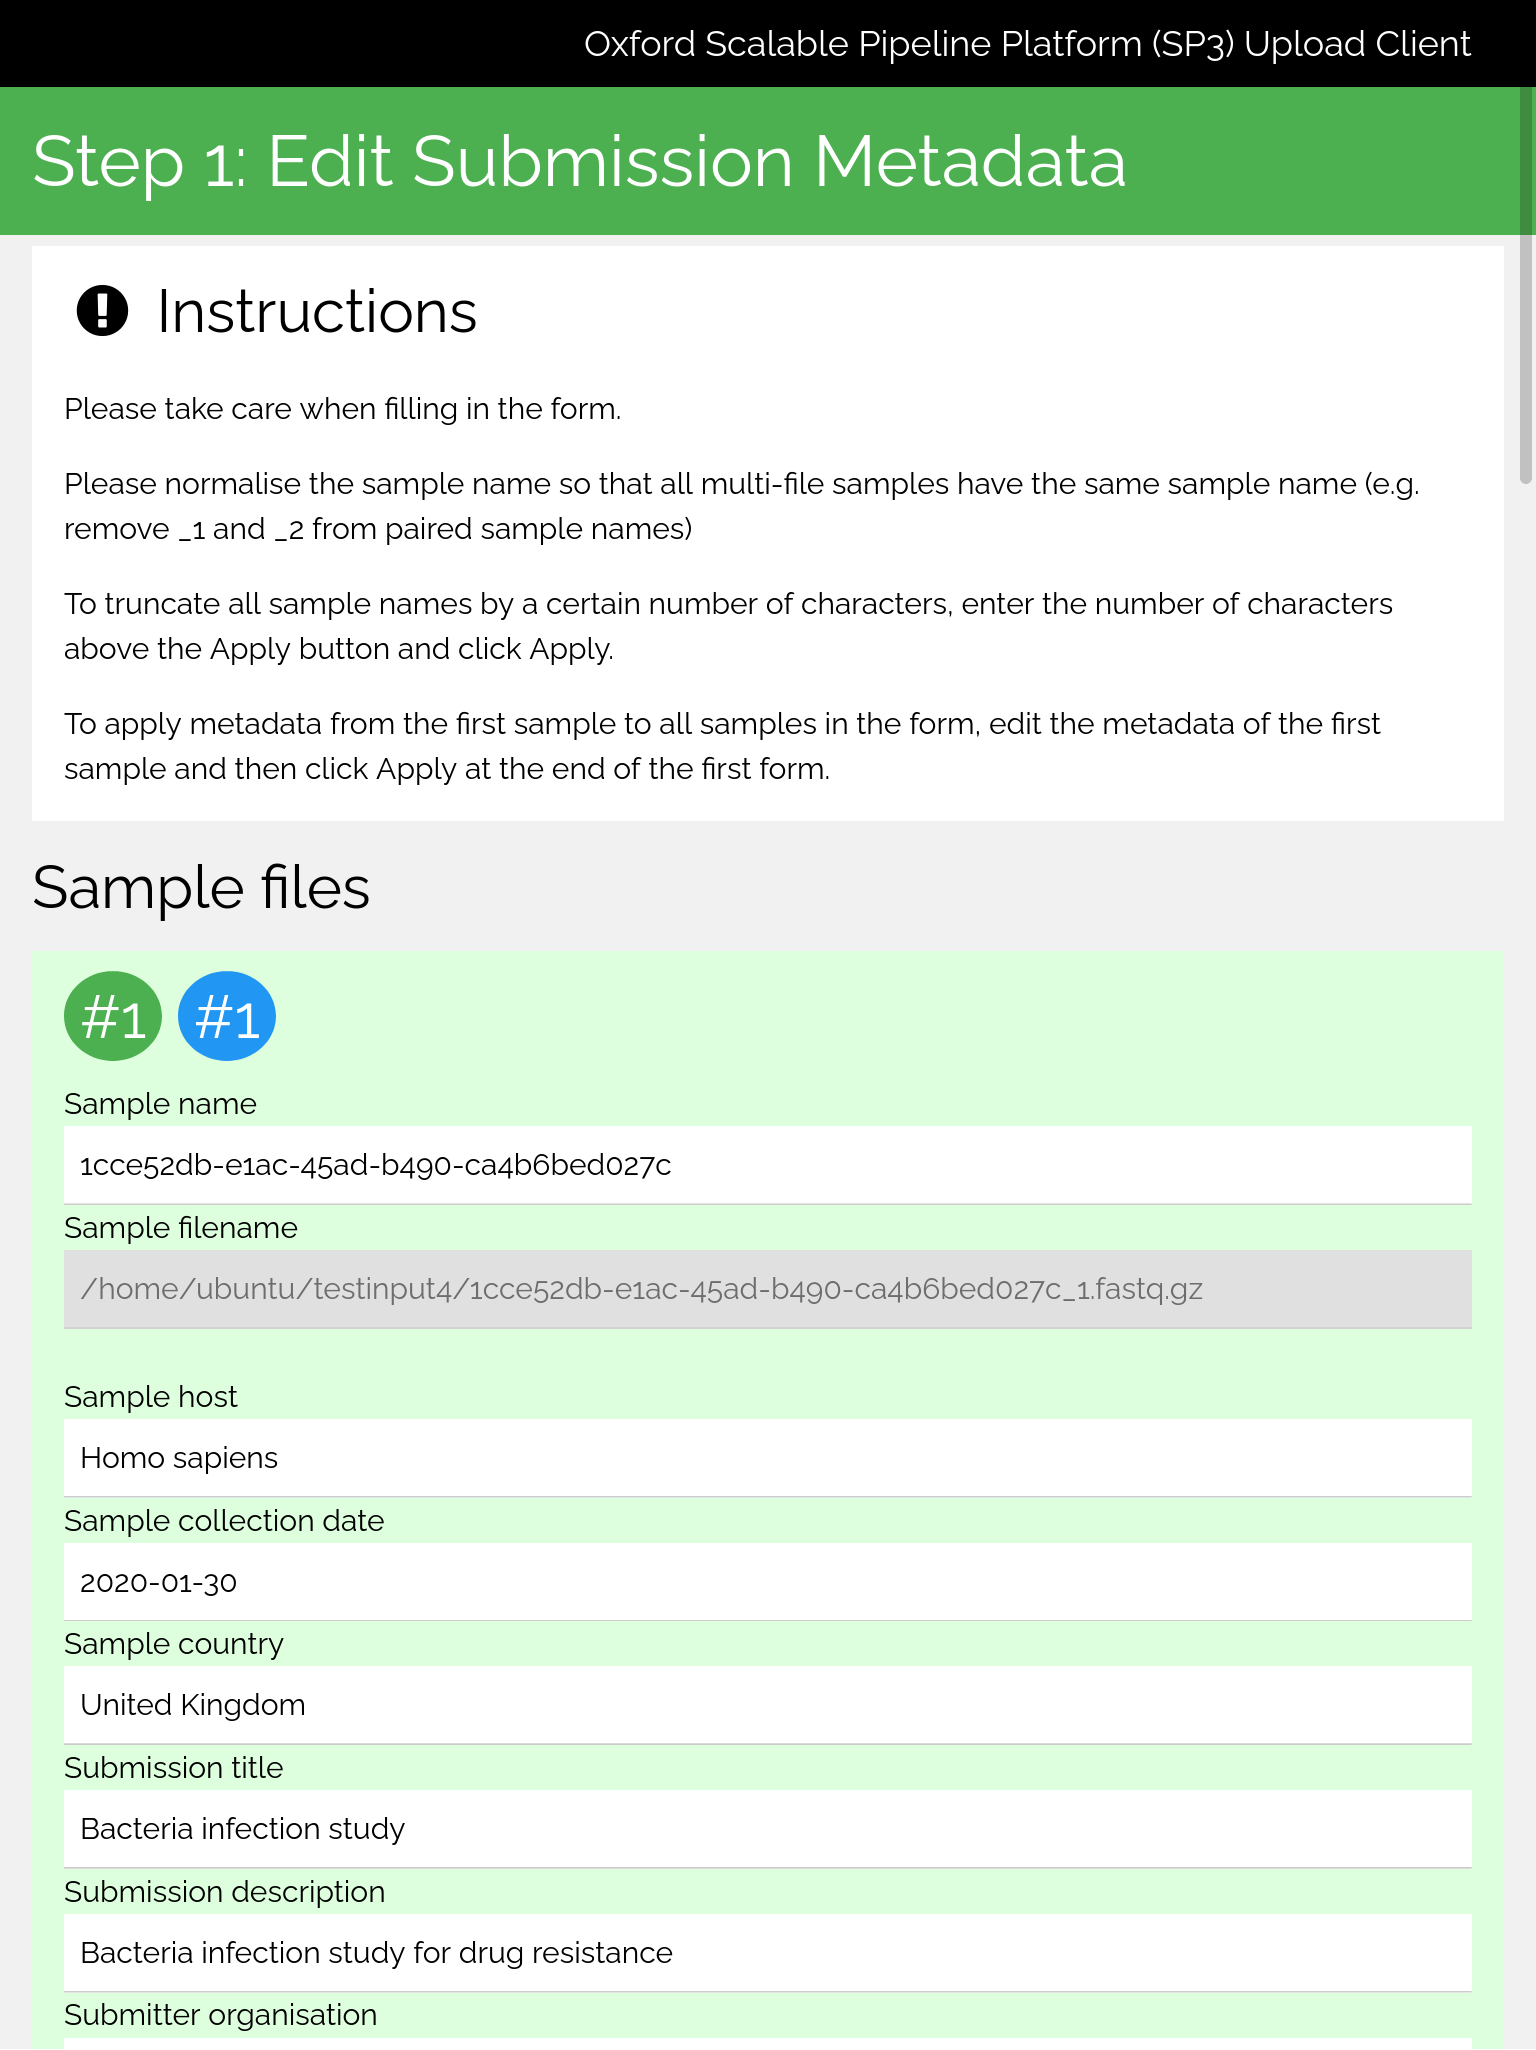Open the Sample country field showing United Kingdom
This screenshot has width=1536, height=2050.
pos(768,1705)
